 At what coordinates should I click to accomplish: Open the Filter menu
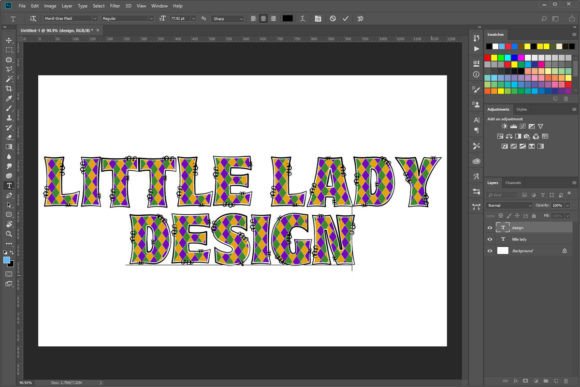[x=115, y=6]
